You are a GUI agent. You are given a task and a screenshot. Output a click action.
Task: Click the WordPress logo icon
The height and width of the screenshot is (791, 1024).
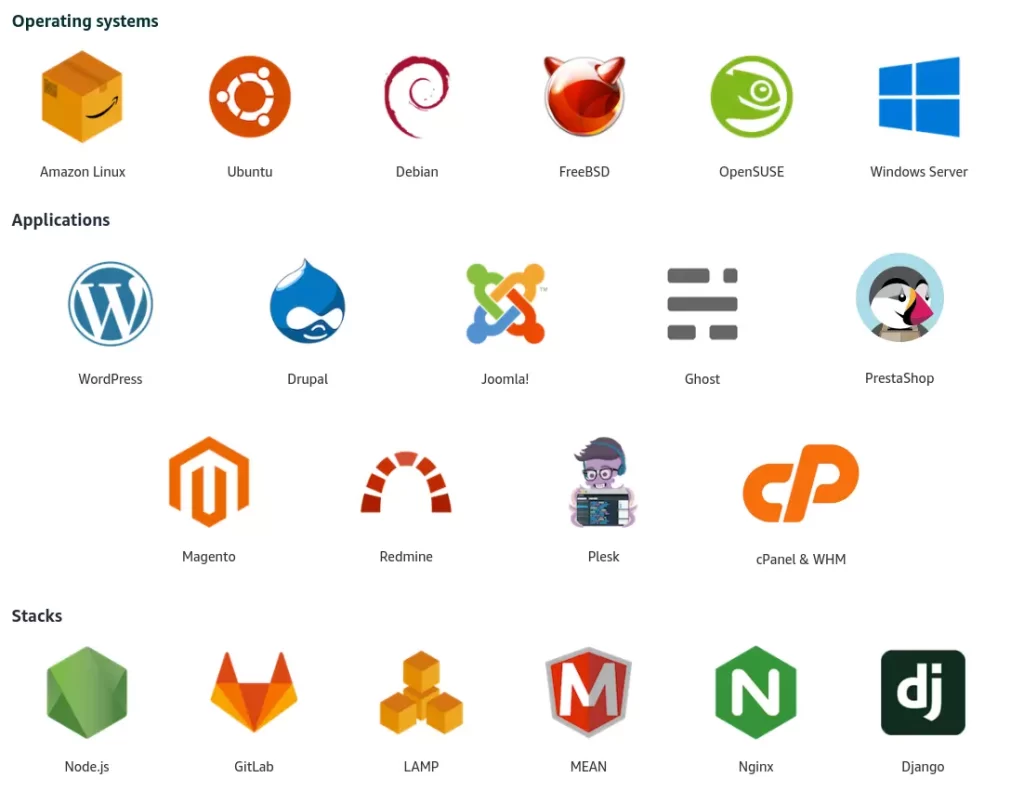tap(110, 304)
